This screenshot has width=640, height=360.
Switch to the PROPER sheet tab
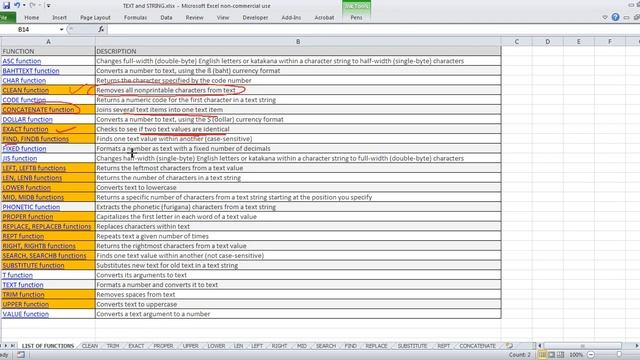point(163,346)
